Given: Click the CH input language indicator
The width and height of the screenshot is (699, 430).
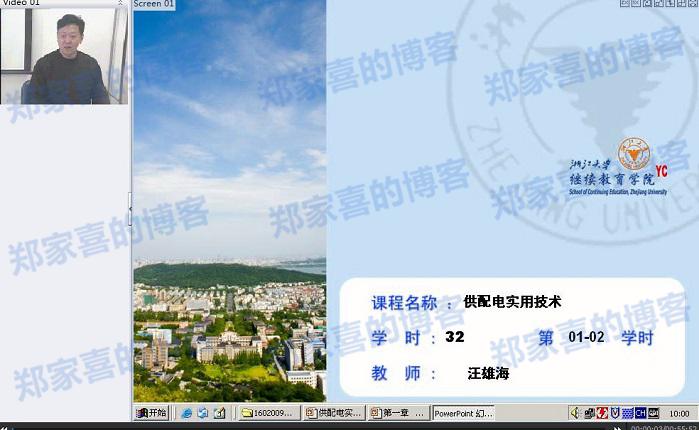Looking at the screenshot, I should coord(641,414).
